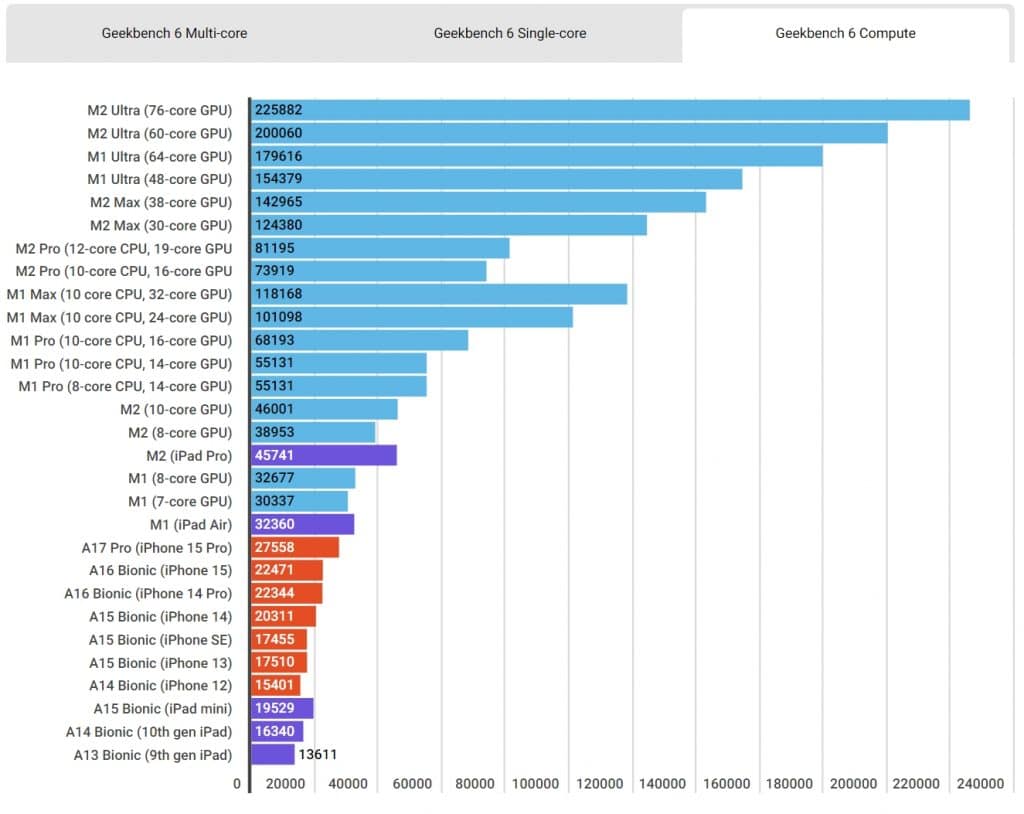Click the M2 Max (38-core GPU) bar

pyautogui.click(x=478, y=202)
